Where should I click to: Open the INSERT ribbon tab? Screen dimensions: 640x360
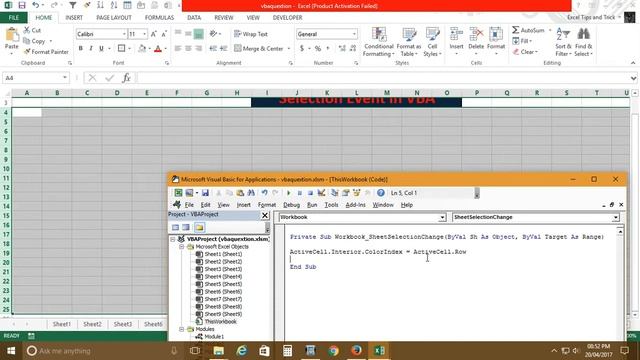[x=74, y=18]
